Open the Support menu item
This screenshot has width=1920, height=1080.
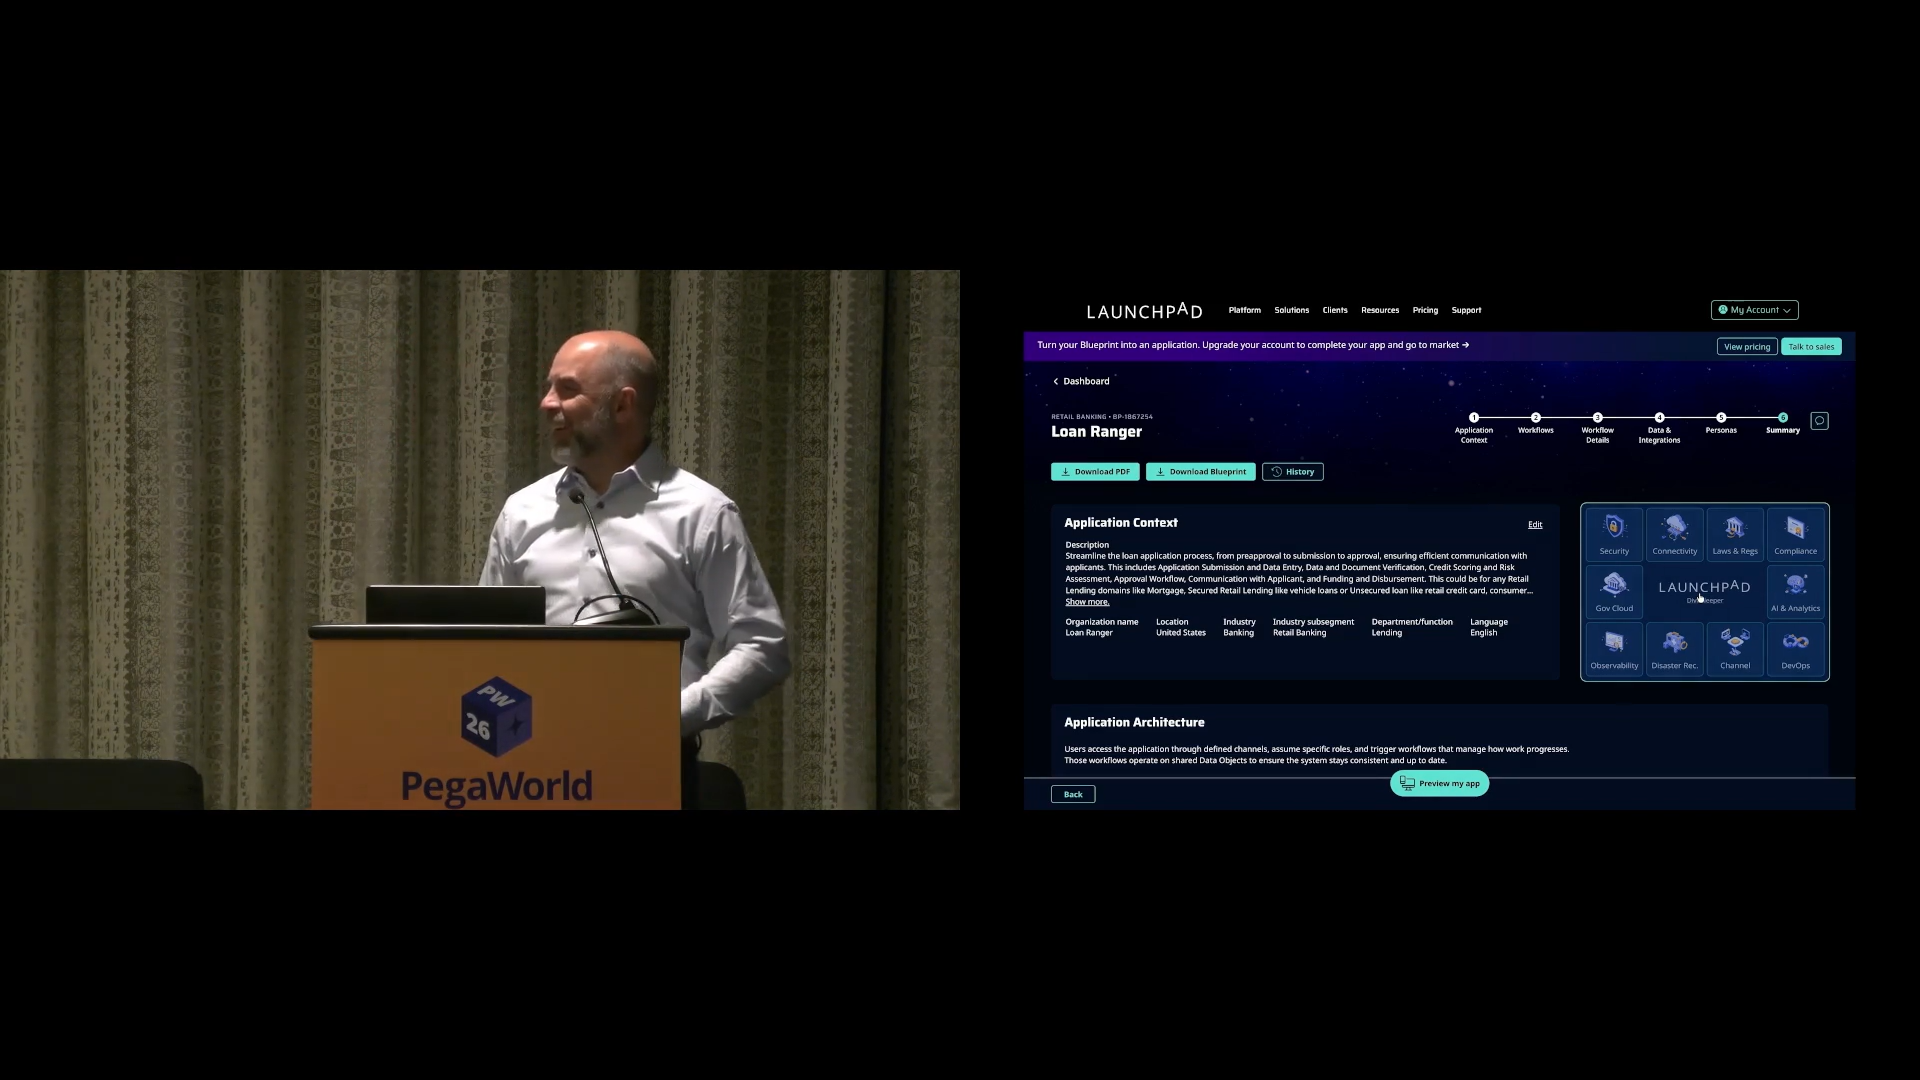click(1466, 310)
